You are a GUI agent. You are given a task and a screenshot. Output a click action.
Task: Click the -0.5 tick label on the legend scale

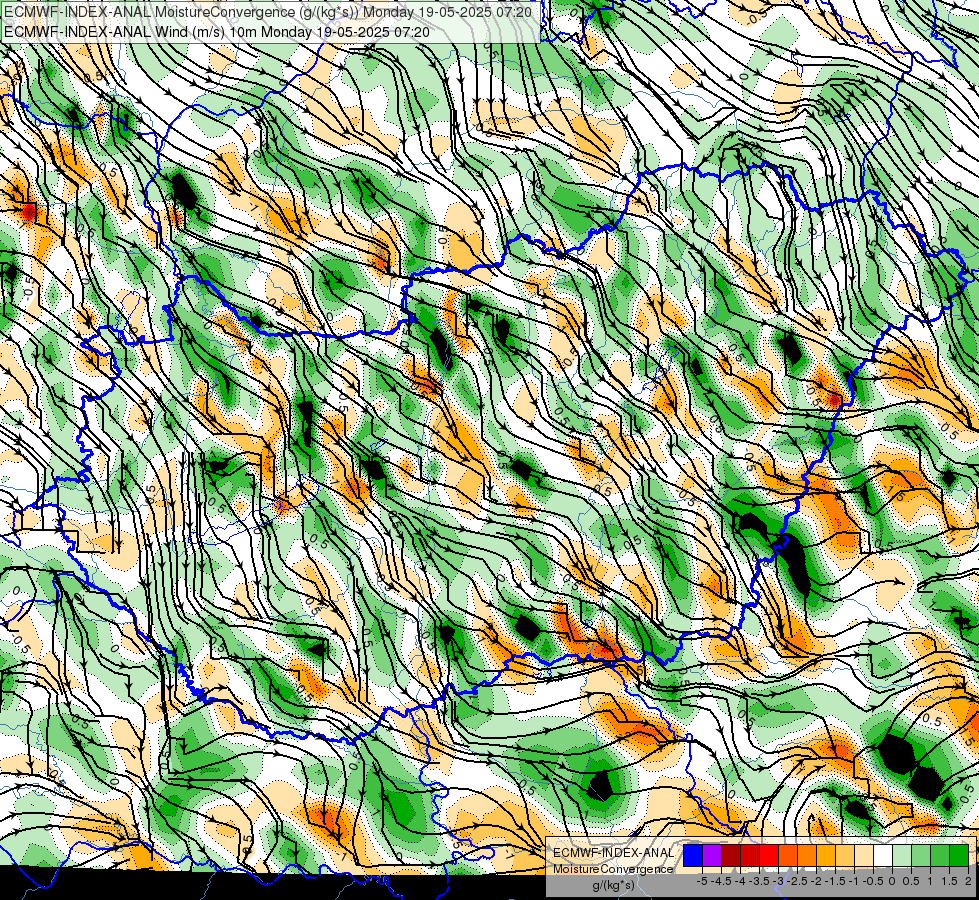[873, 881]
